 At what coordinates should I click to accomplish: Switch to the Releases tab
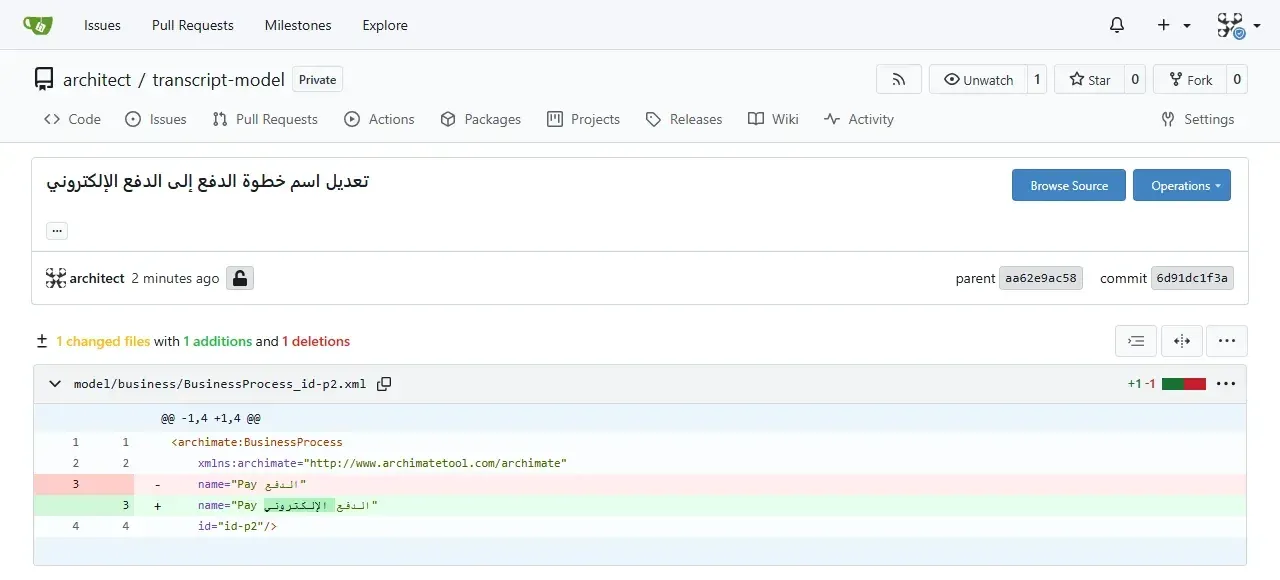point(684,119)
